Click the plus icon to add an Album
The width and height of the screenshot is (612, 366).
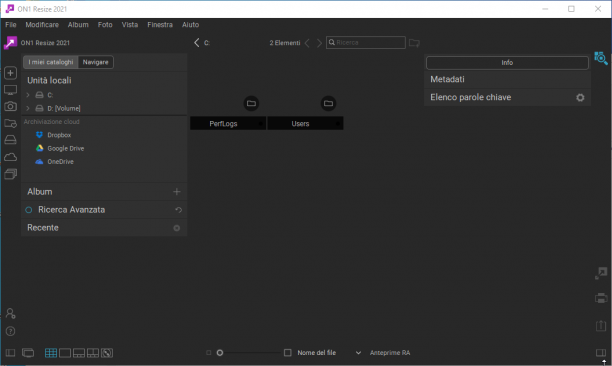tap(177, 192)
